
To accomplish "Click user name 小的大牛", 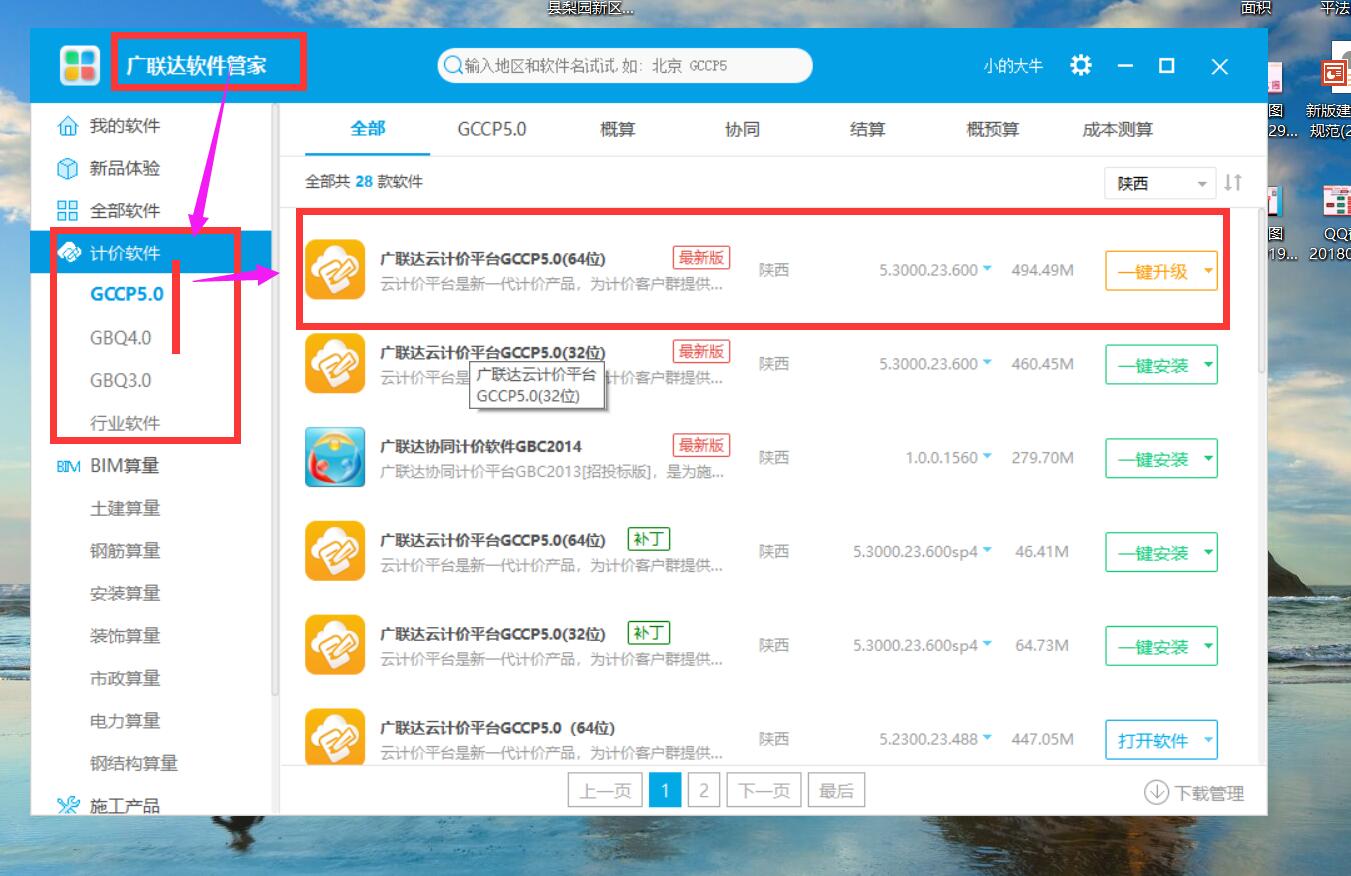I will pyautogui.click(x=1012, y=66).
